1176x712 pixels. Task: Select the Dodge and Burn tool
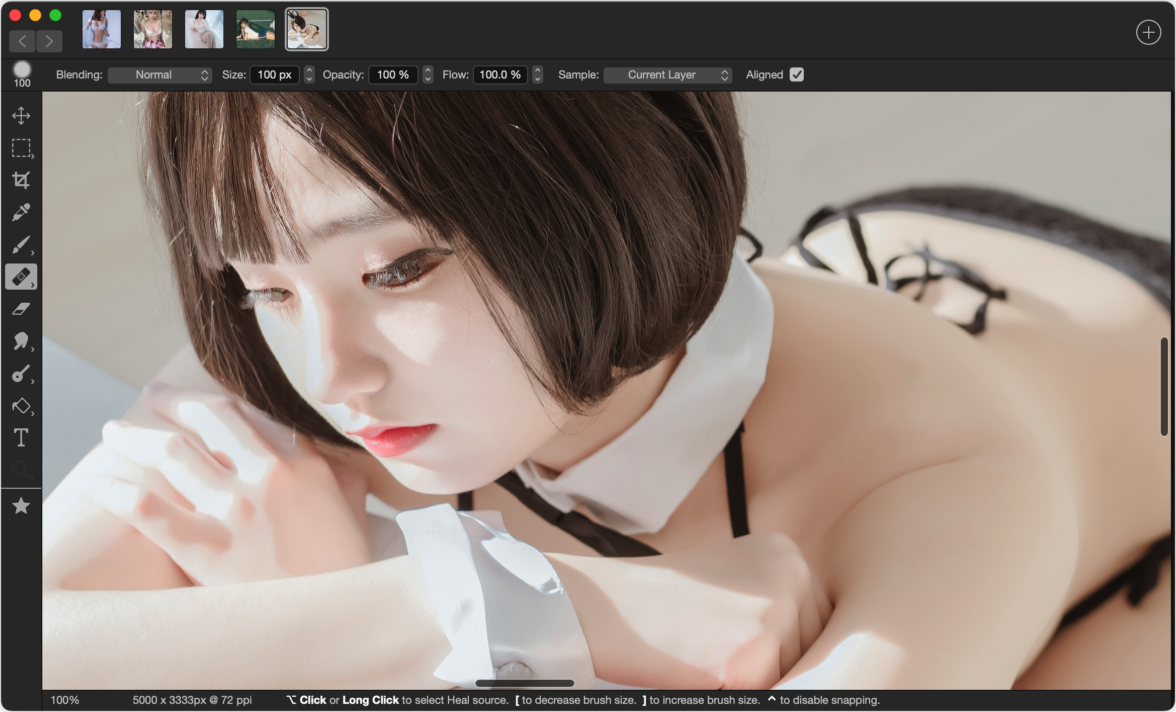click(x=21, y=374)
